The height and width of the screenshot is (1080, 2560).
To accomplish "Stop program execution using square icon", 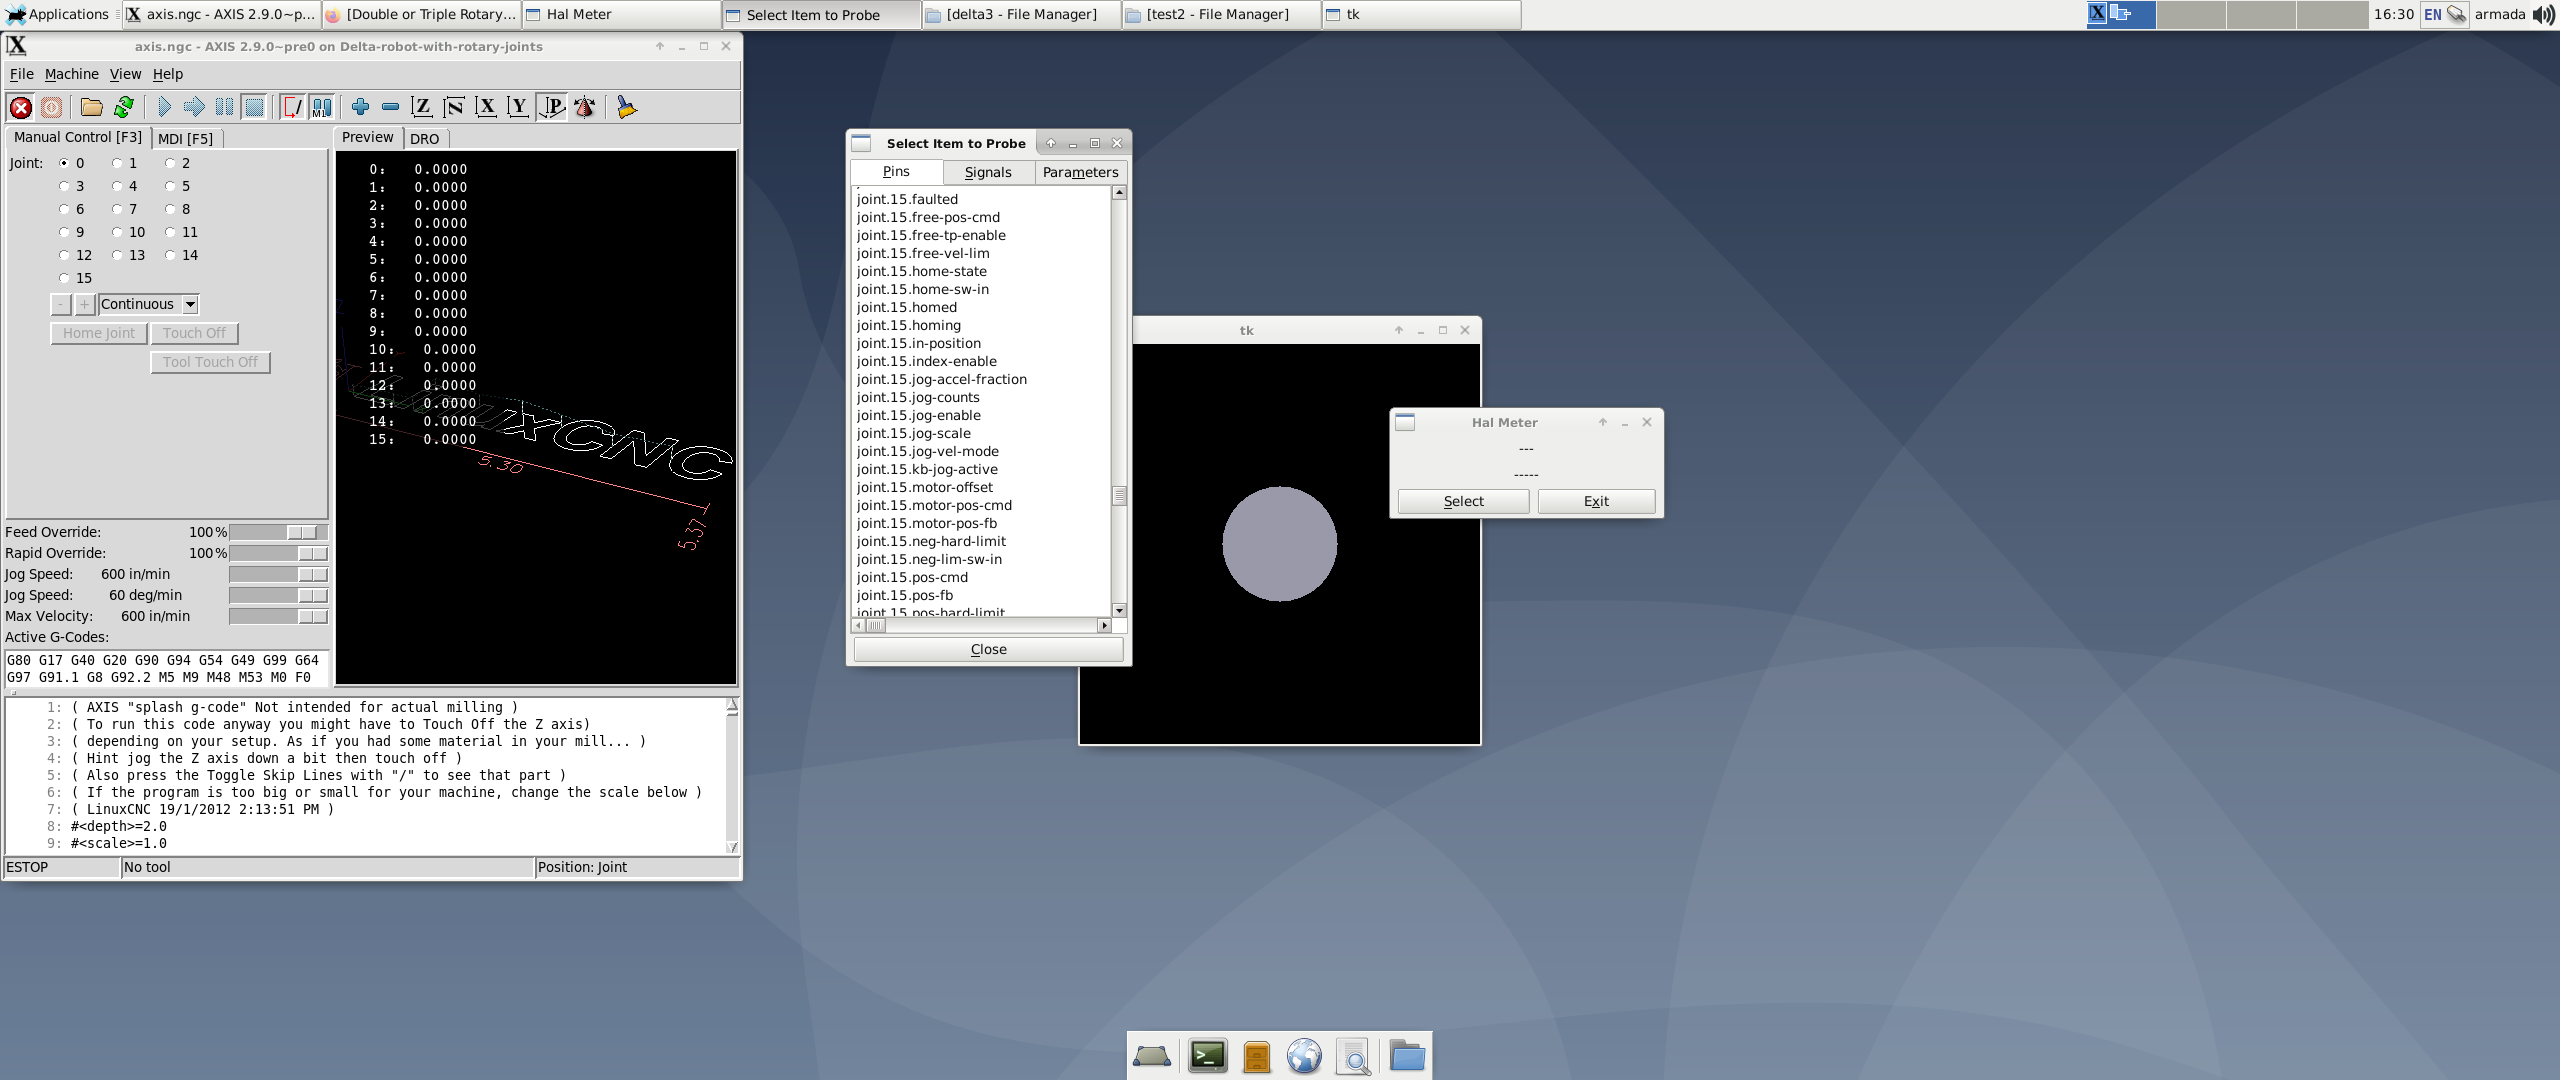I will [x=254, y=107].
